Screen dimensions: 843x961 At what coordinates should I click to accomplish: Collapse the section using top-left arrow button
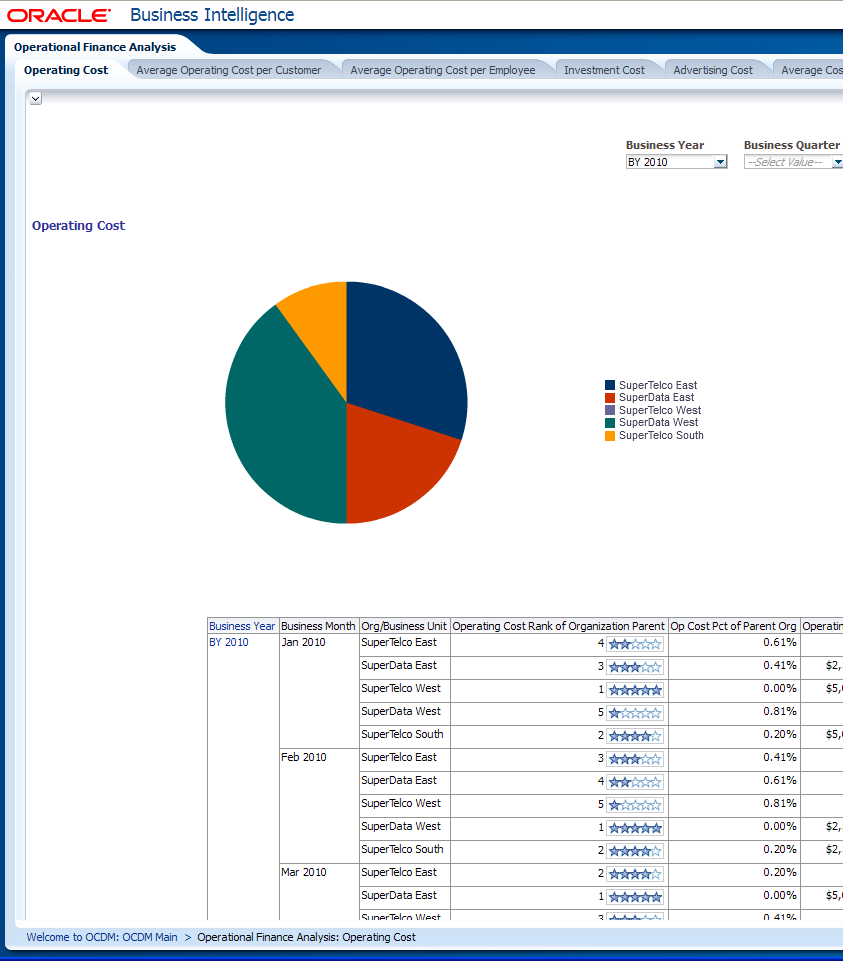[x=35, y=98]
